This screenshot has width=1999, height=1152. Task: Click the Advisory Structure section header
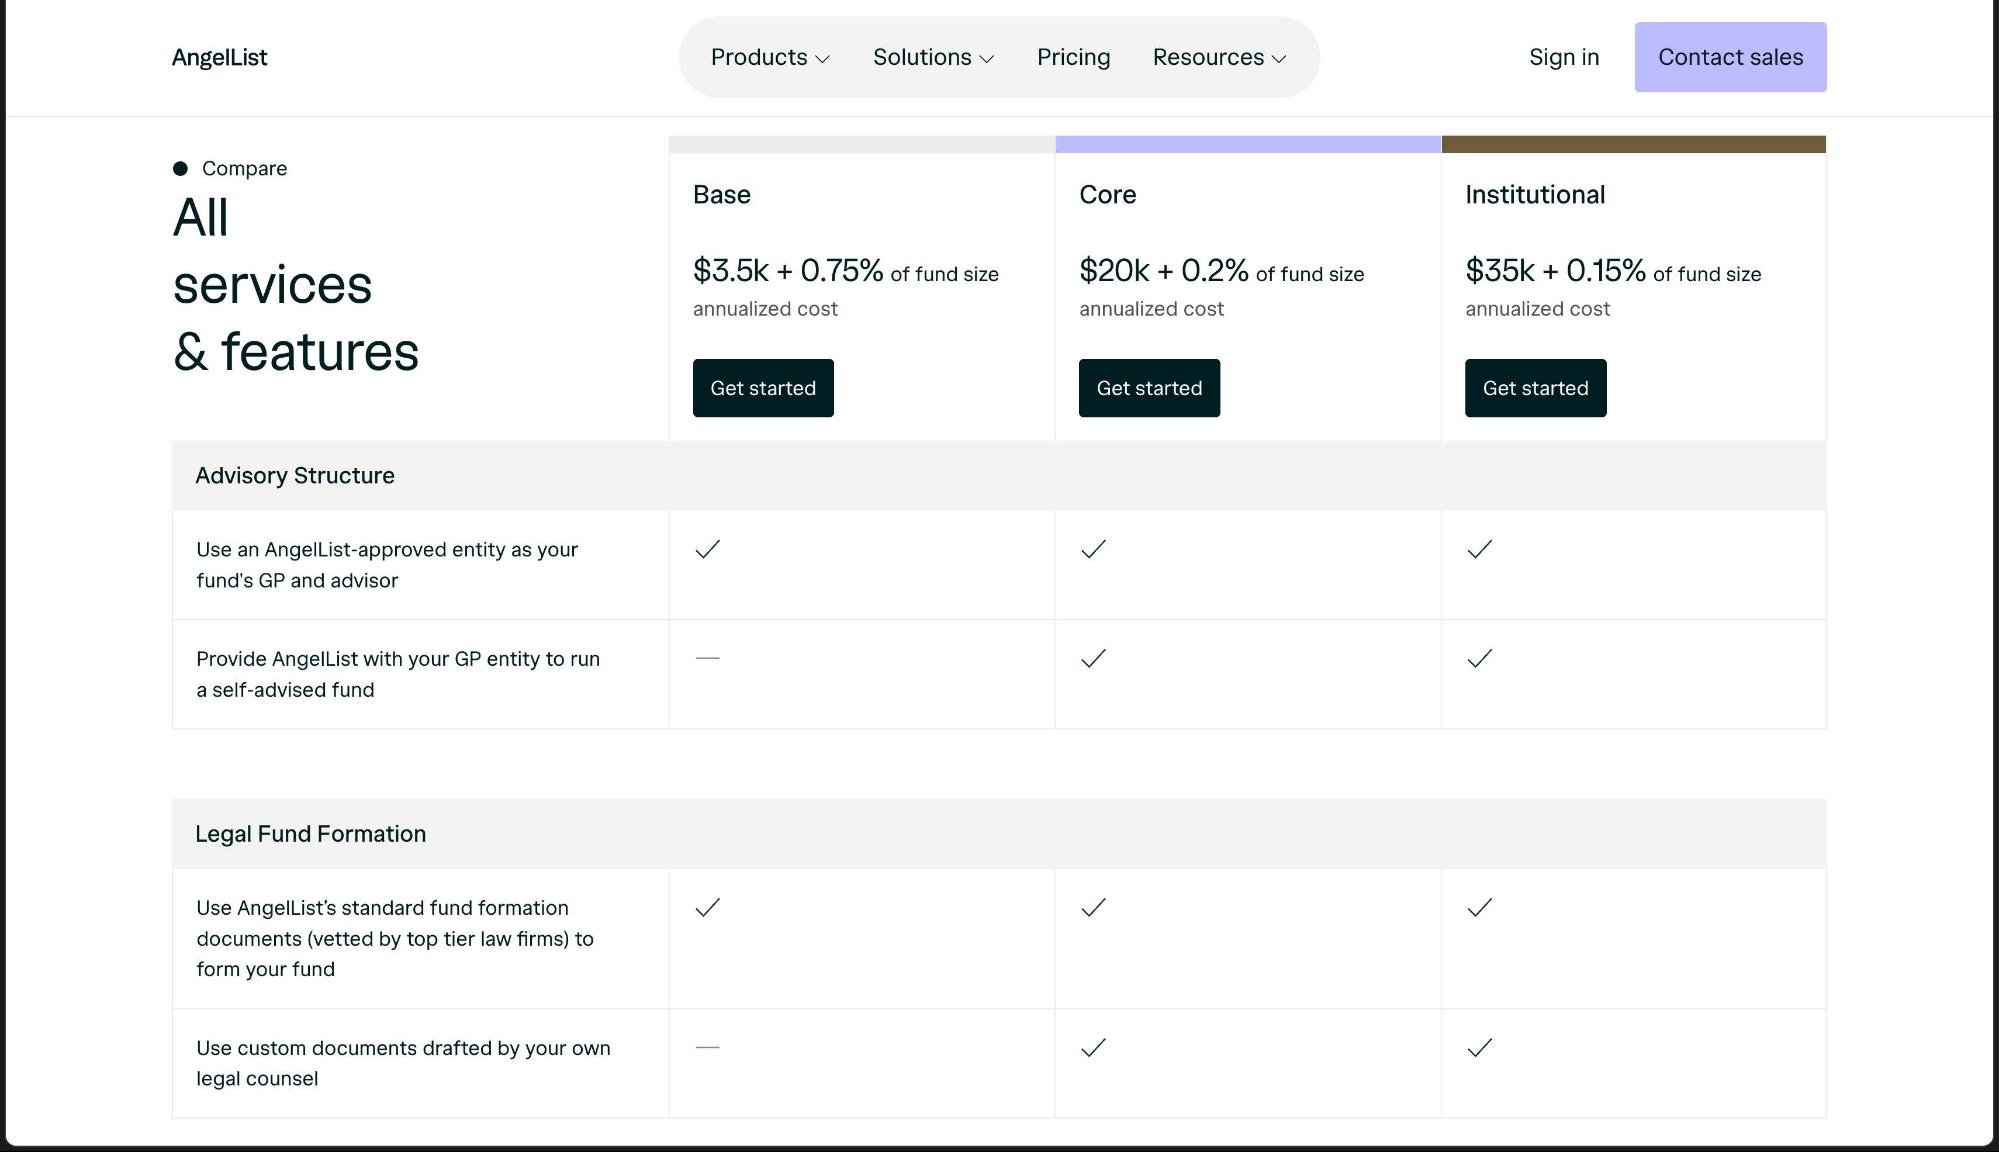pos(295,475)
